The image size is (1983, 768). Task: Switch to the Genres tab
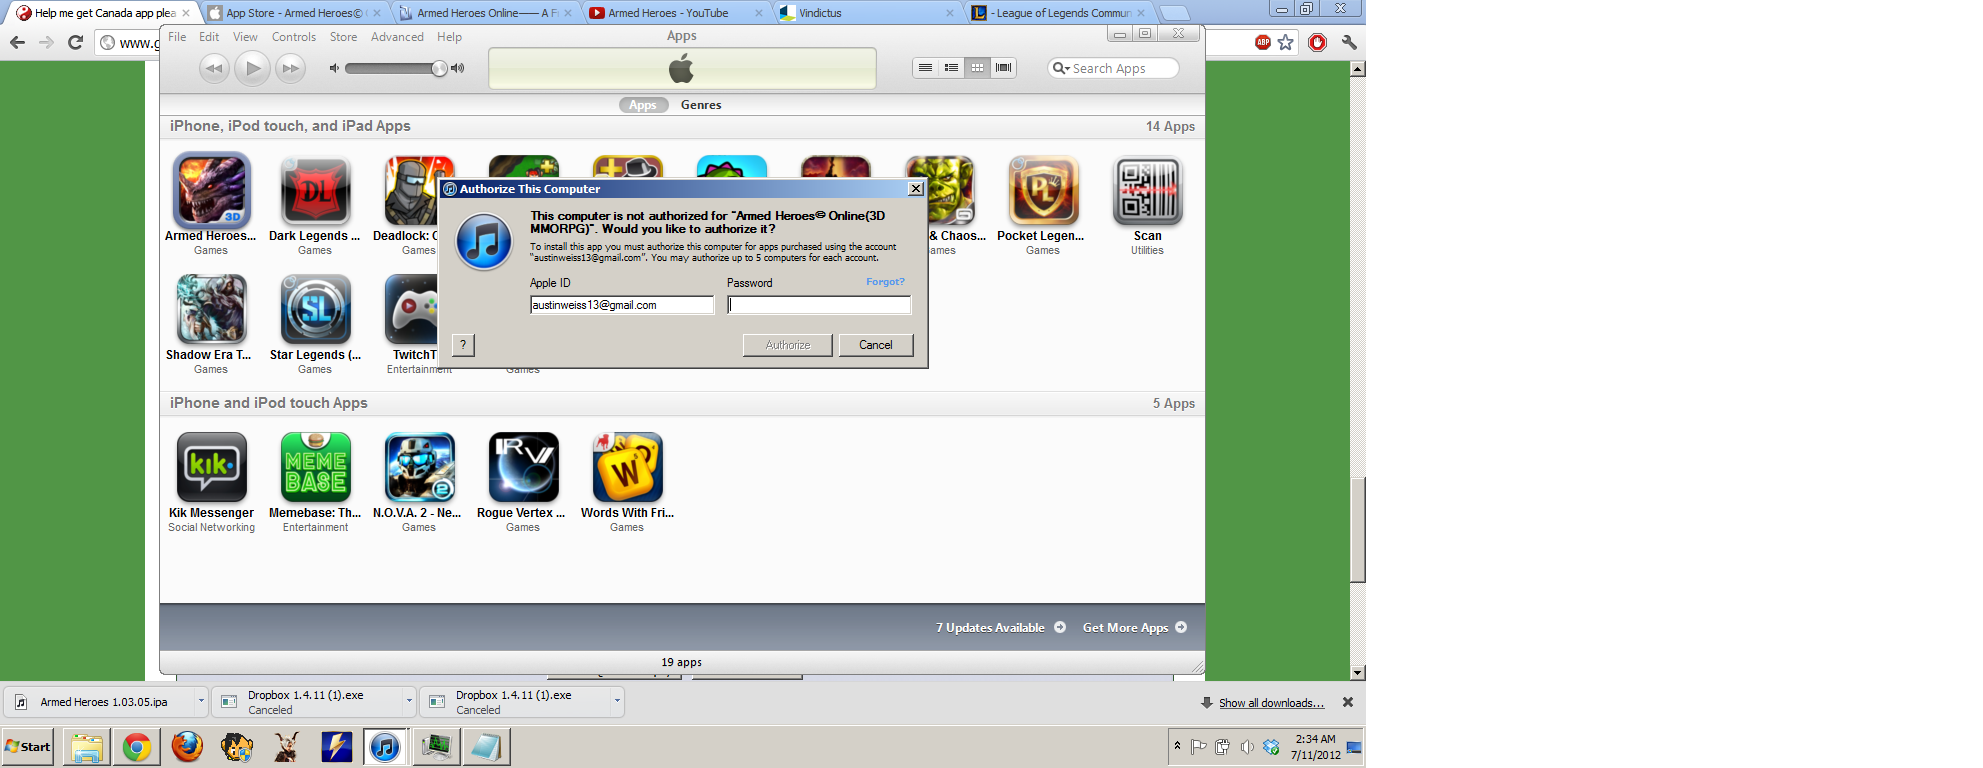pos(701,105)
